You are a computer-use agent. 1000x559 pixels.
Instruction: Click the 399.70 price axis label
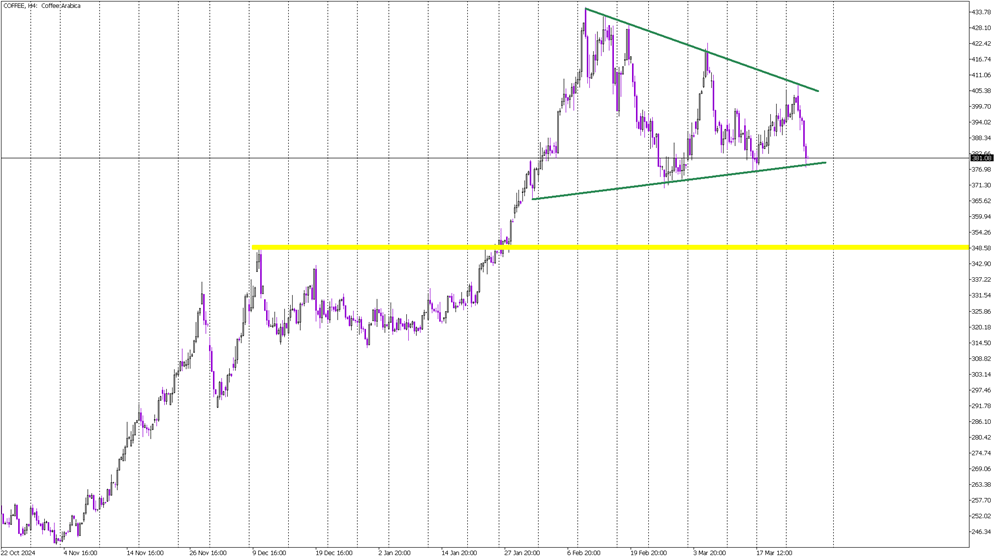(x=982, y=106)
